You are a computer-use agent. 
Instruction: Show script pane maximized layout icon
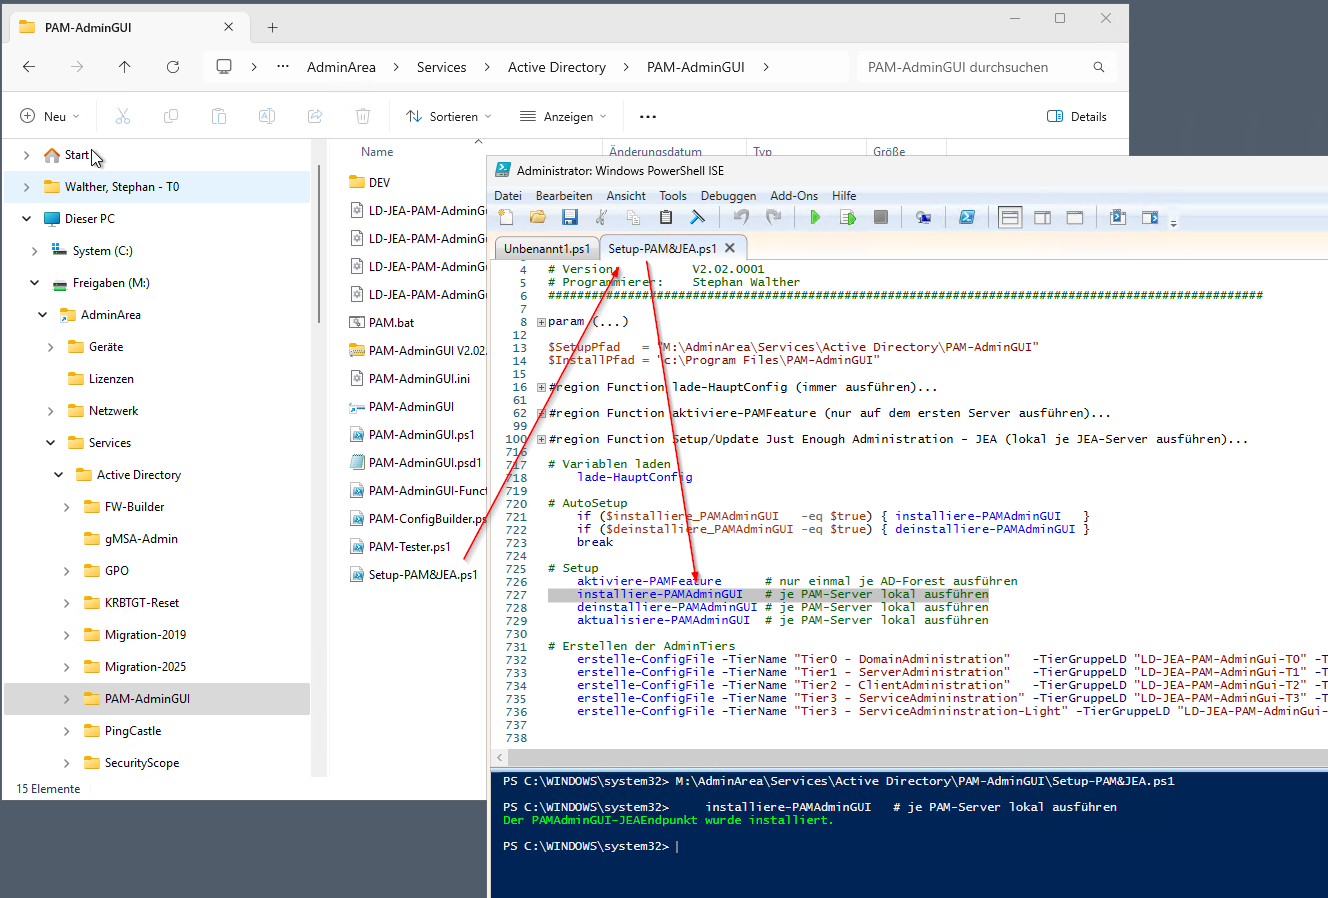(1075, 217)
